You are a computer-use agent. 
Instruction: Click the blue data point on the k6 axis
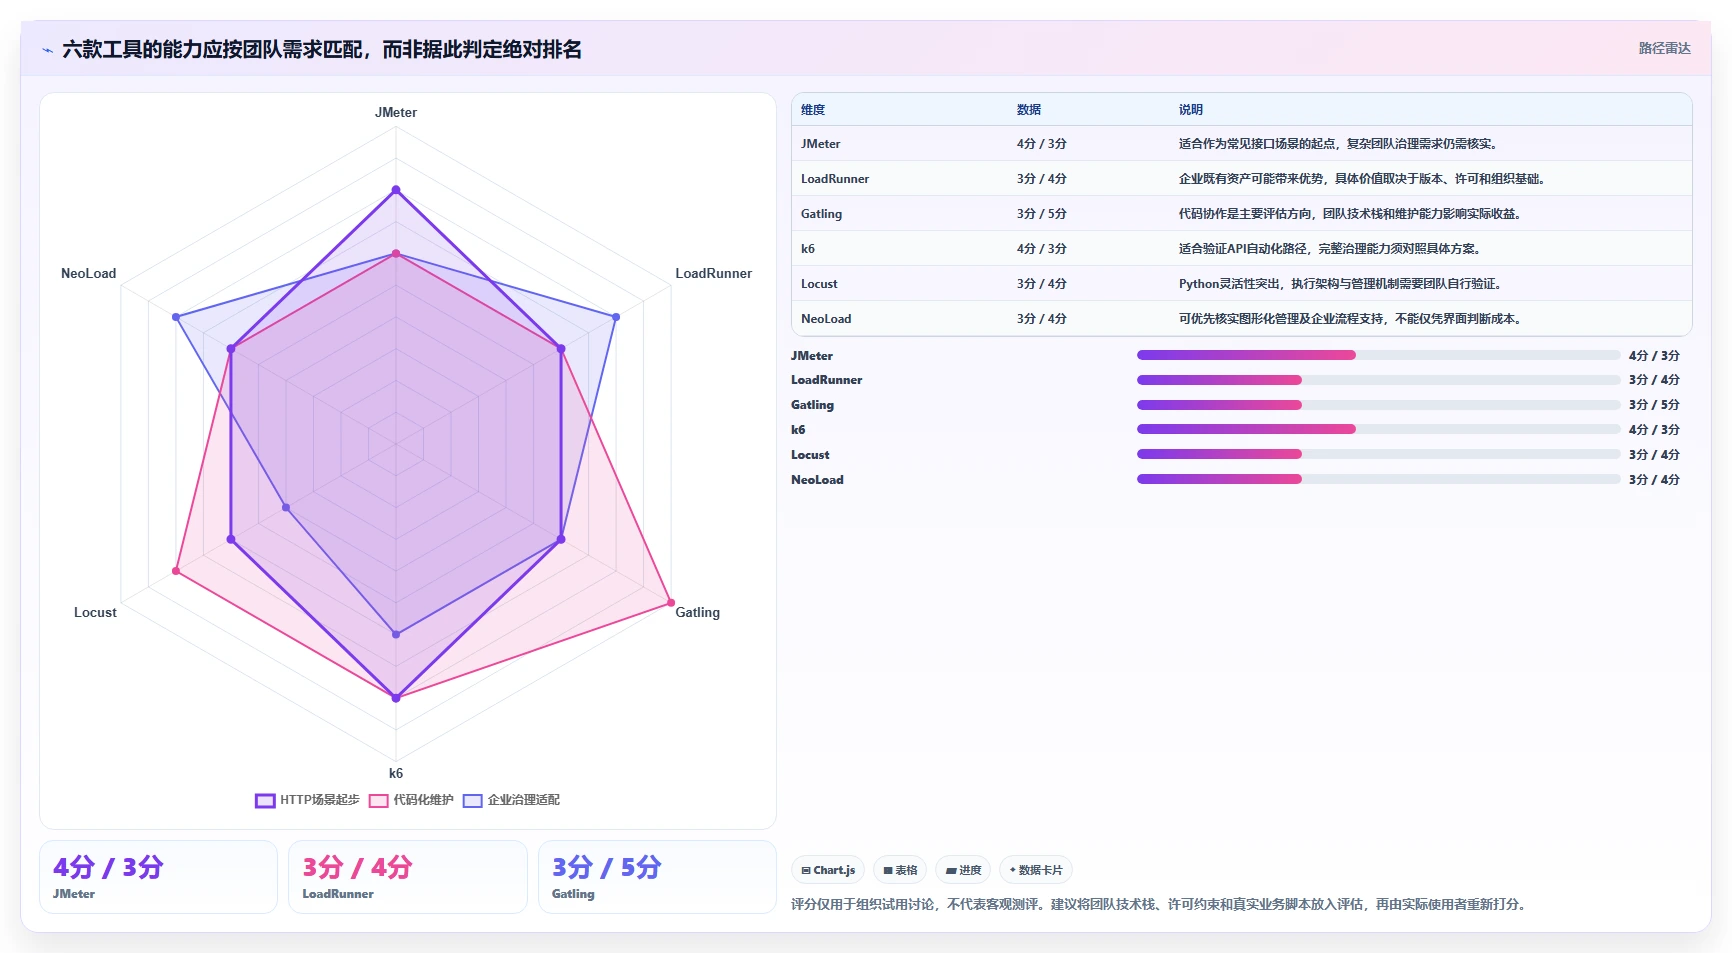[396, 634]
